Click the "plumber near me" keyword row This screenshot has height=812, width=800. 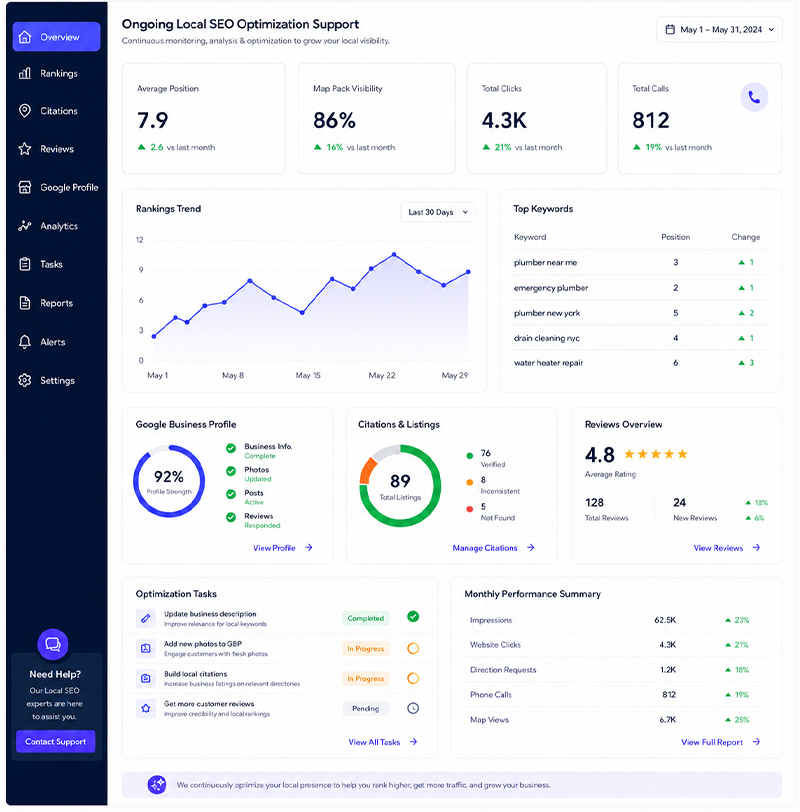[x=641, y=263]
